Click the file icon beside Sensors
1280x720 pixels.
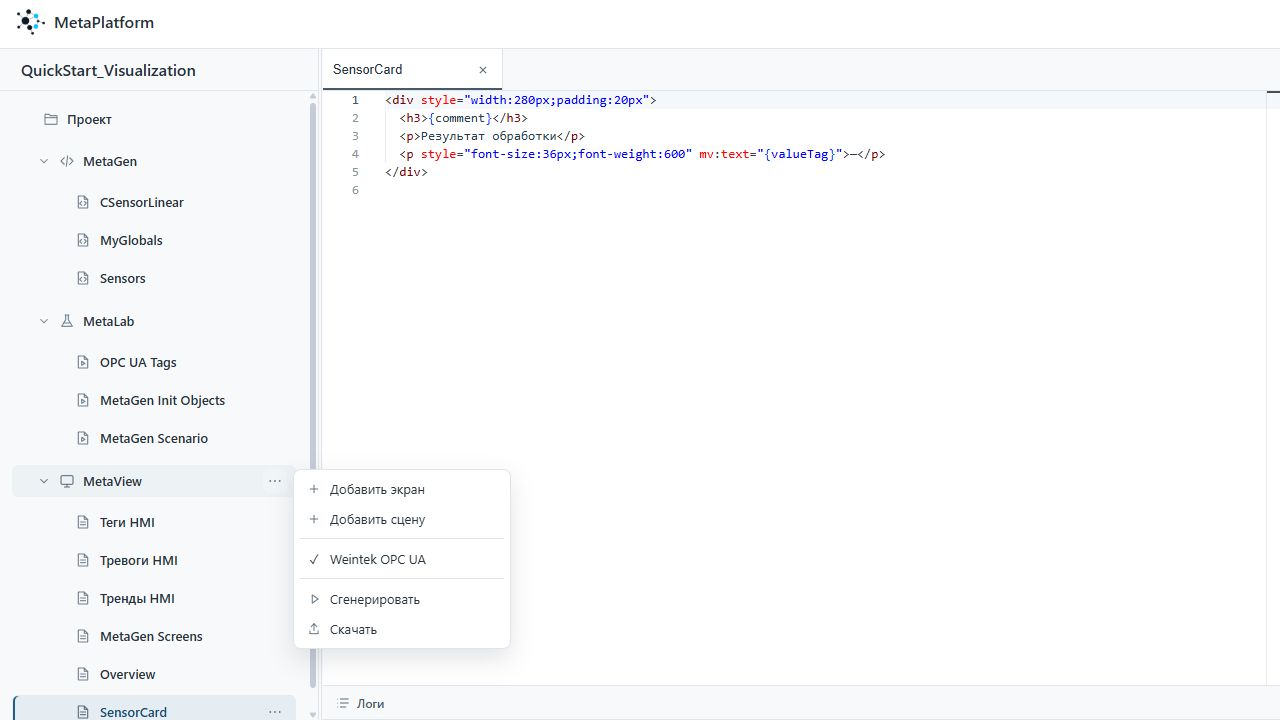pos(83,278)
